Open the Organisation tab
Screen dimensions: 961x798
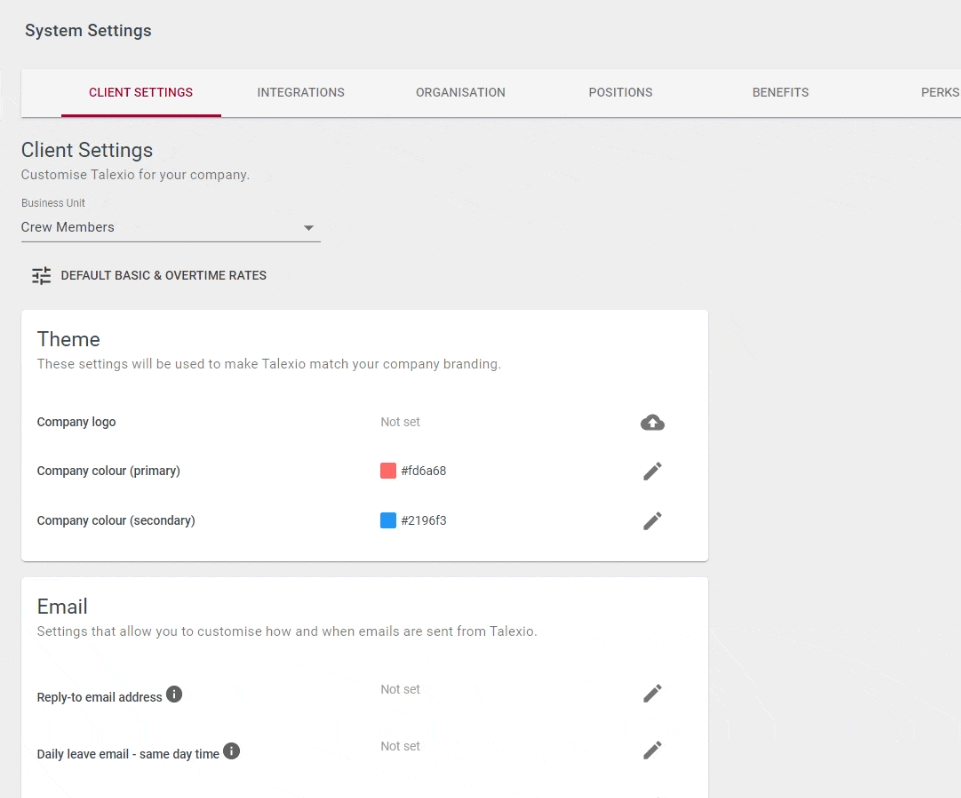point(460,93)
